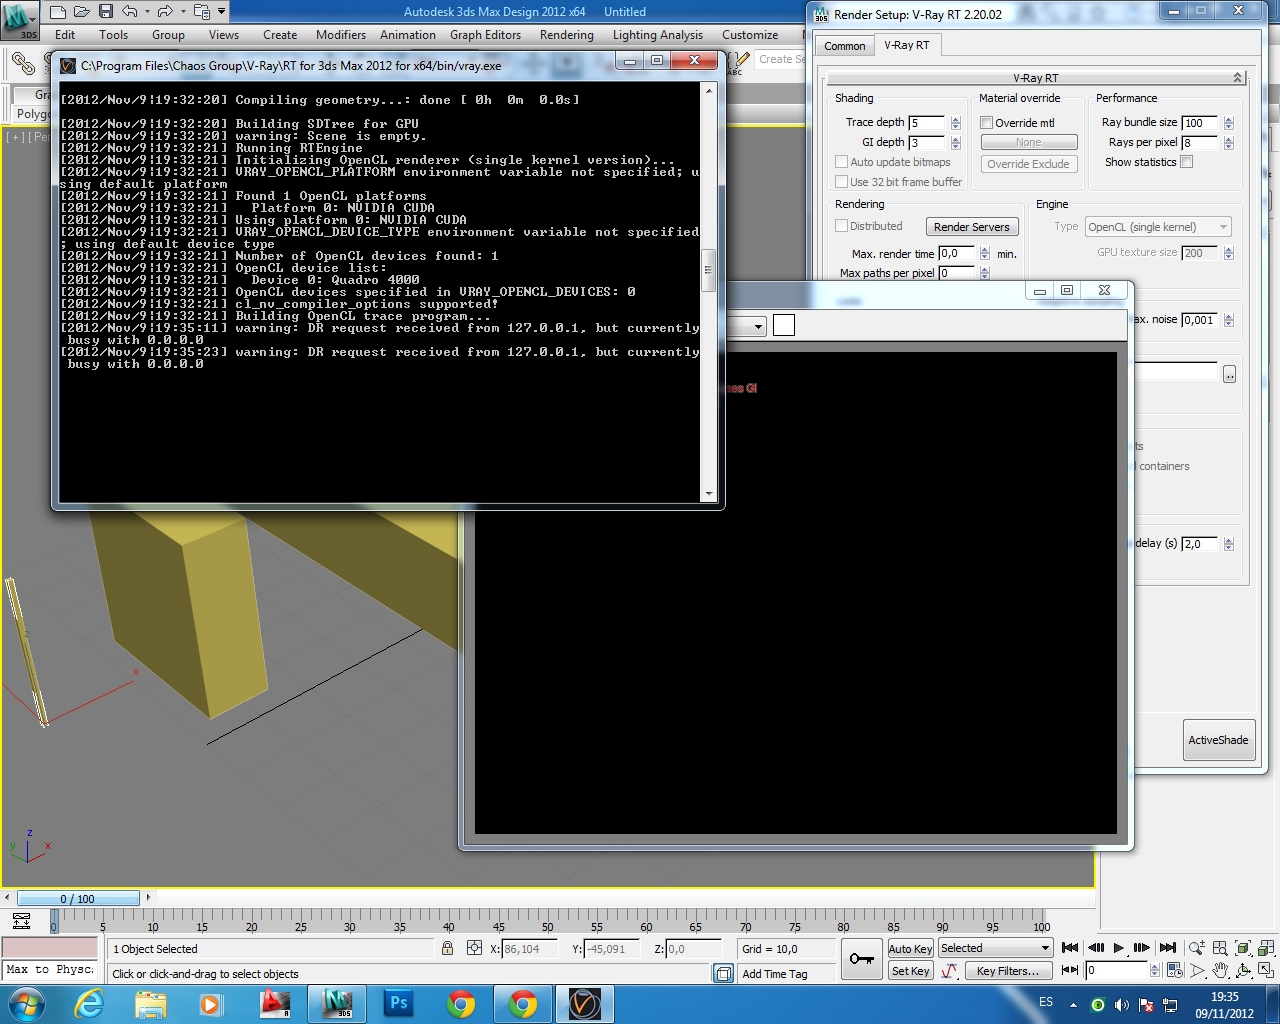Viewport: 1280px width, 1024px height.
Task: Step to next frame
Action: [1142, 948]
